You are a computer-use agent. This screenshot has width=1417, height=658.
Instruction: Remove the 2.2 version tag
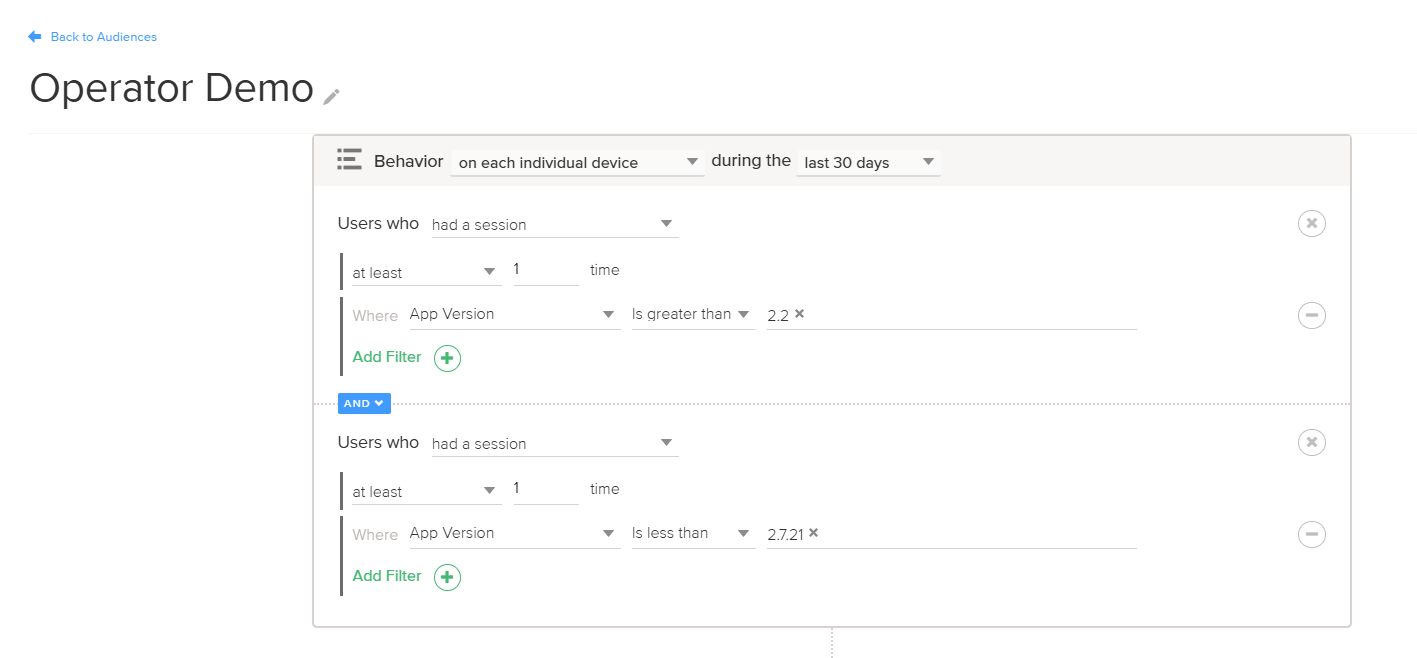[x=799, y=314]
